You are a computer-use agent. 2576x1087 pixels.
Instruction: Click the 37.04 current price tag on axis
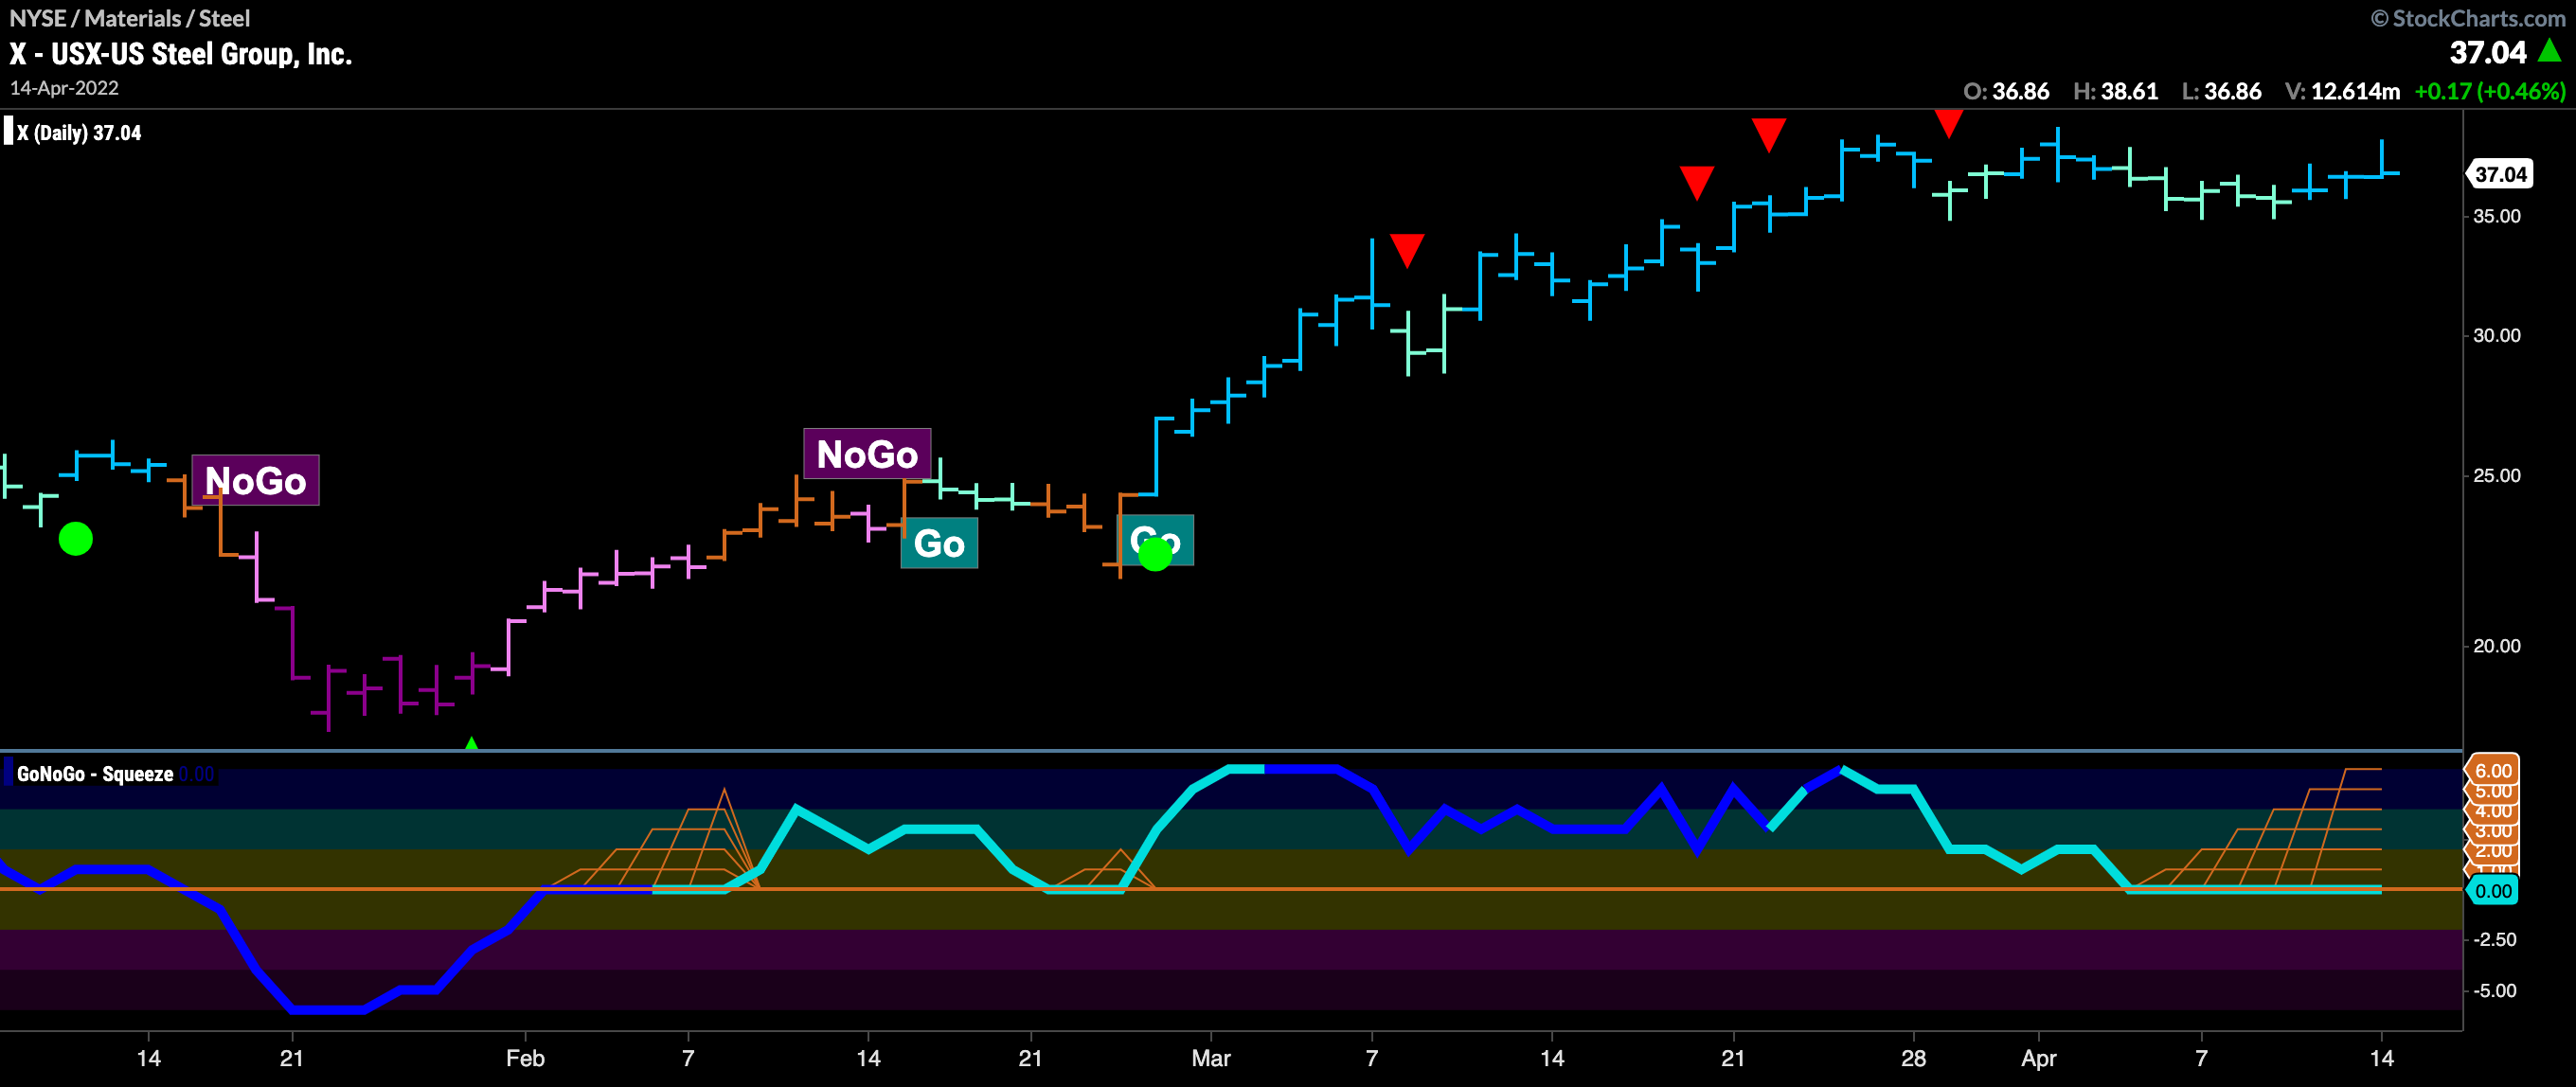pos(2501,174)
